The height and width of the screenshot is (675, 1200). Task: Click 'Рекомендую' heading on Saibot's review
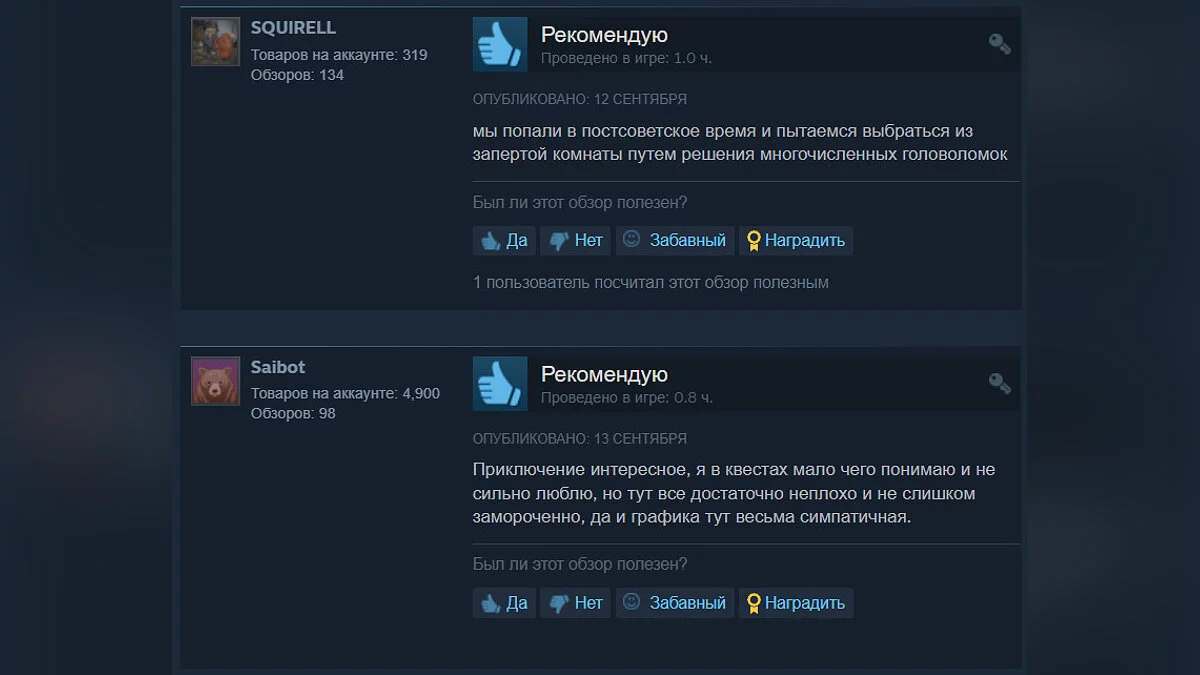[604, 374]
